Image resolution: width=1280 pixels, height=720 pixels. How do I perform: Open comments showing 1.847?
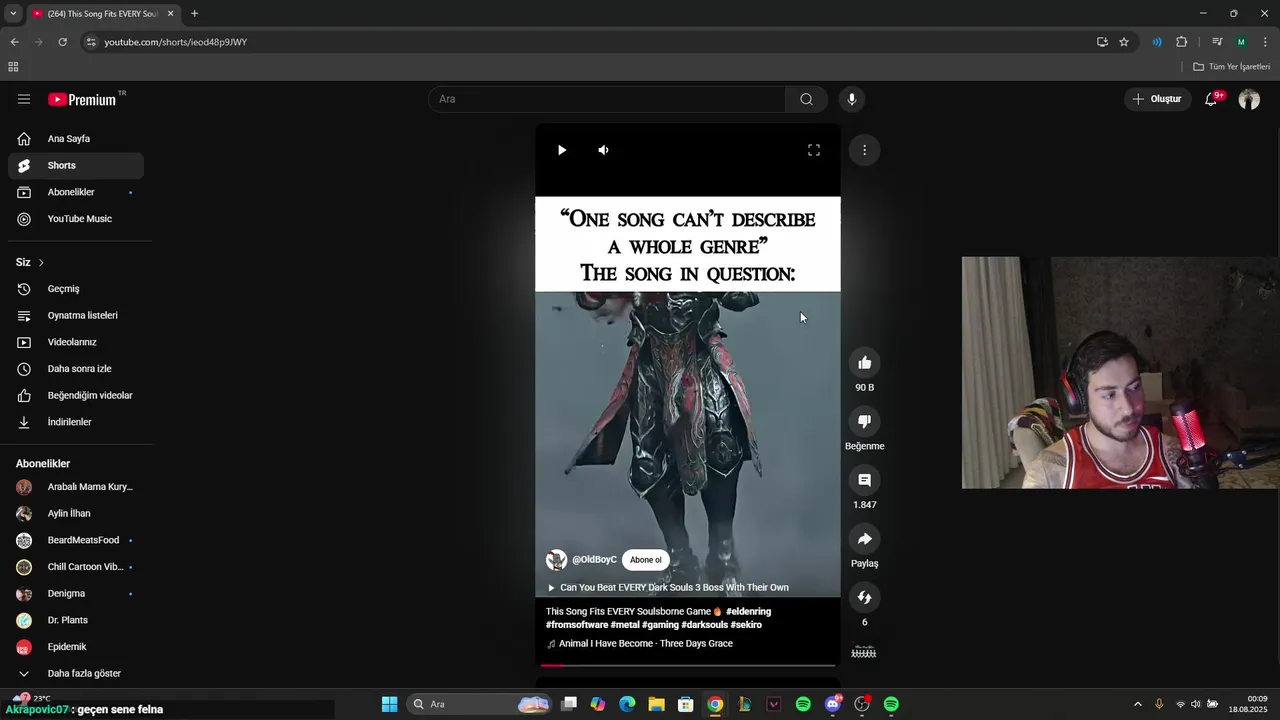pyautogui.click(x=865, y=480)
